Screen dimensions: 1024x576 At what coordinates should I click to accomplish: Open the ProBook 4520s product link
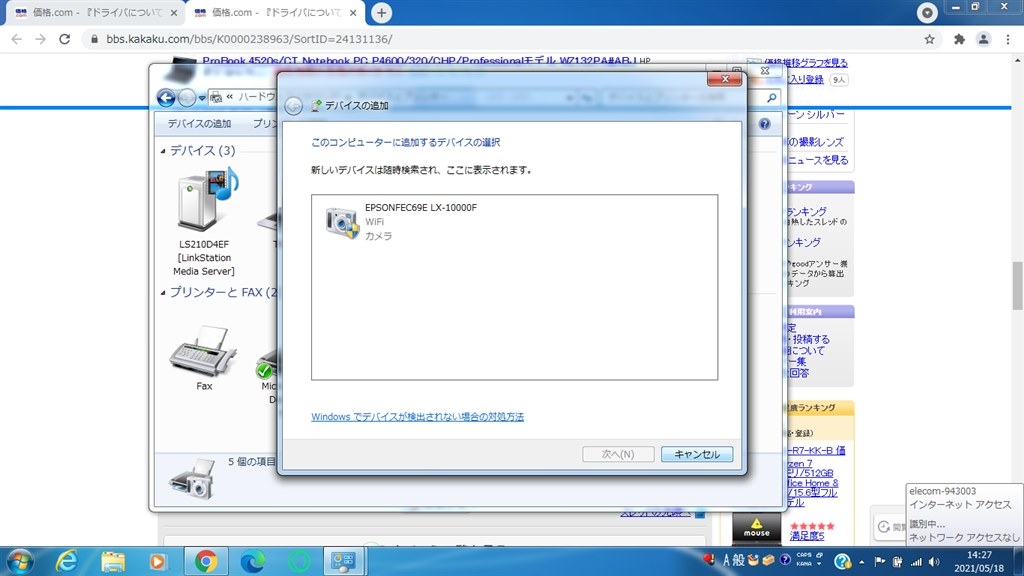click(419, 61)
